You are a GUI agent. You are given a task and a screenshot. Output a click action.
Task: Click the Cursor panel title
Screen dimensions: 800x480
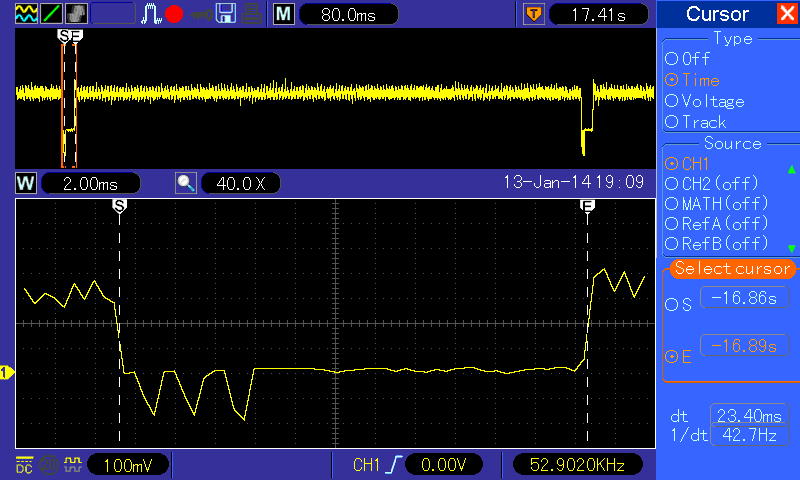point(717,14)
